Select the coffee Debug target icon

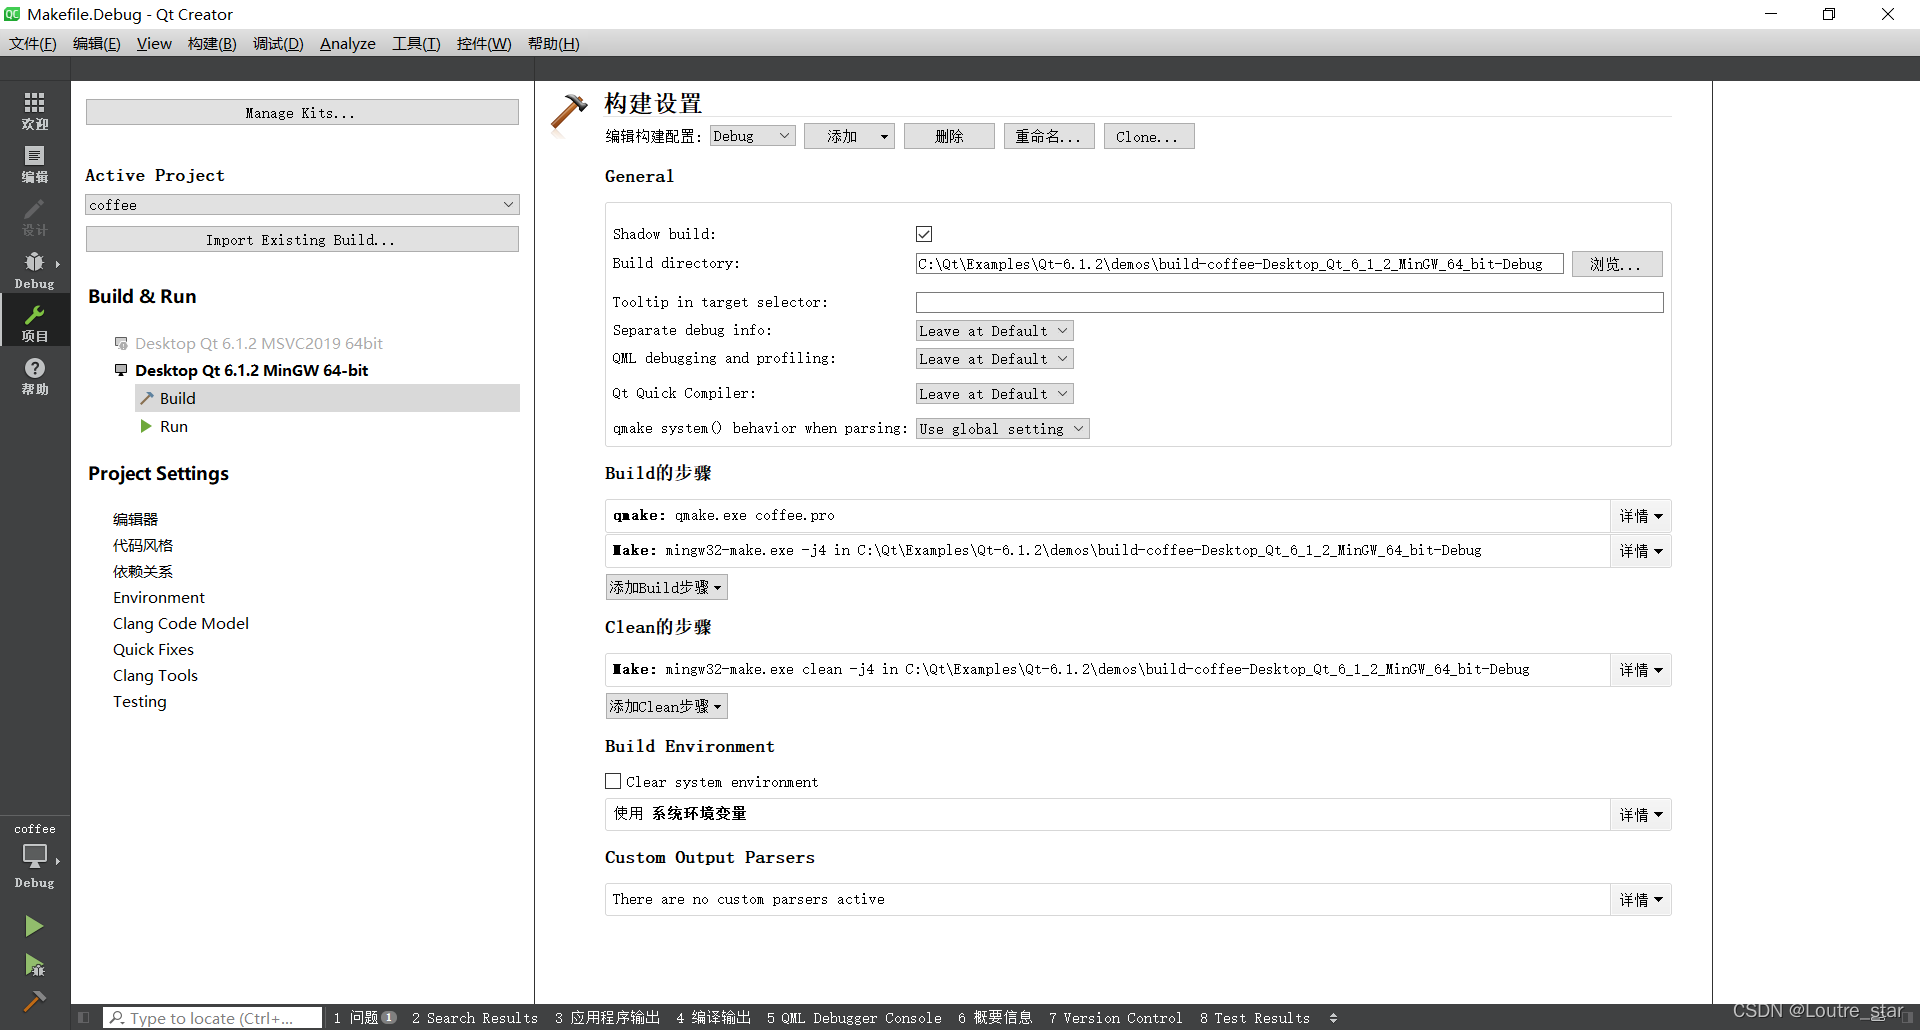[34, 855]
